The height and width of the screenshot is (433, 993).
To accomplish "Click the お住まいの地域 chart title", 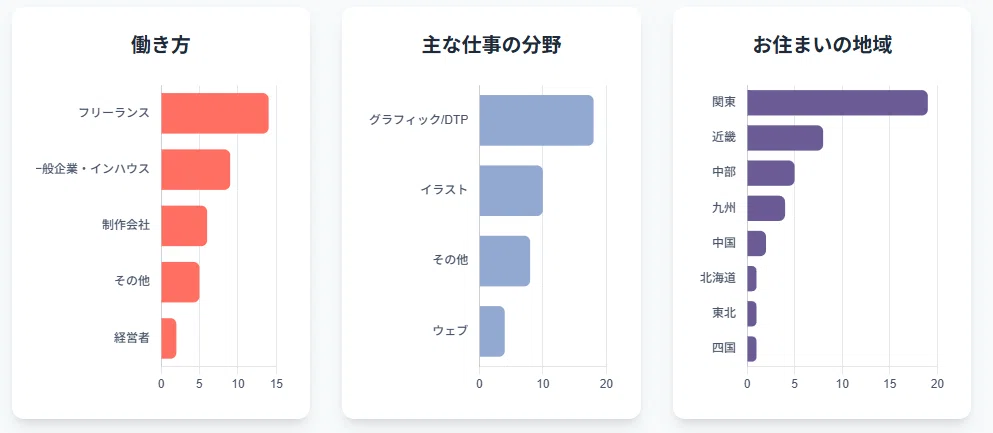I will 822,45.
